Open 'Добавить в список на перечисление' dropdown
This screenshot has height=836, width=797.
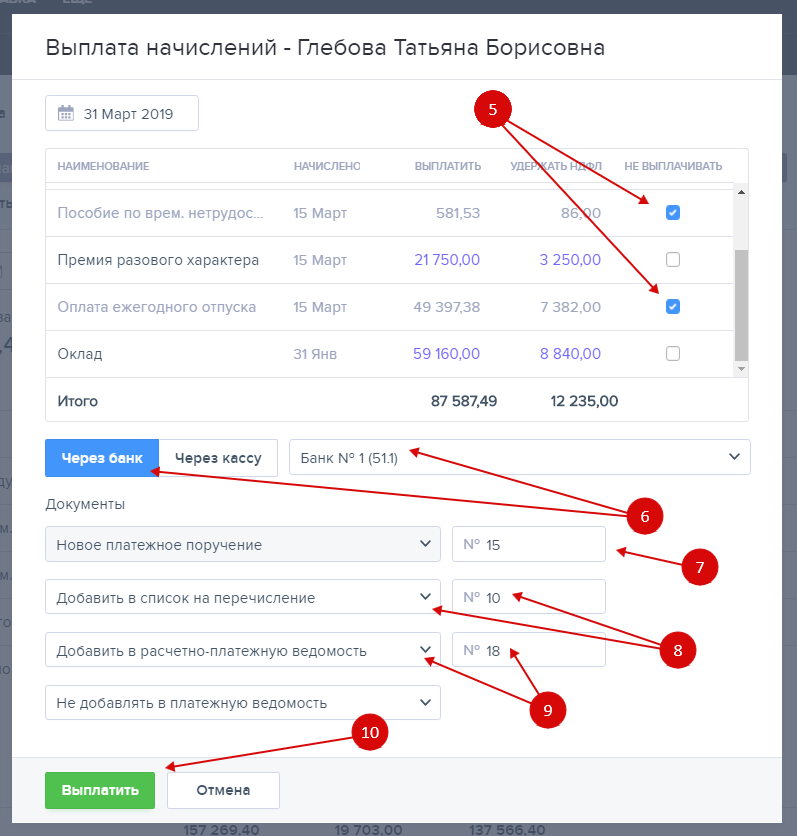(x=242, y=598)
